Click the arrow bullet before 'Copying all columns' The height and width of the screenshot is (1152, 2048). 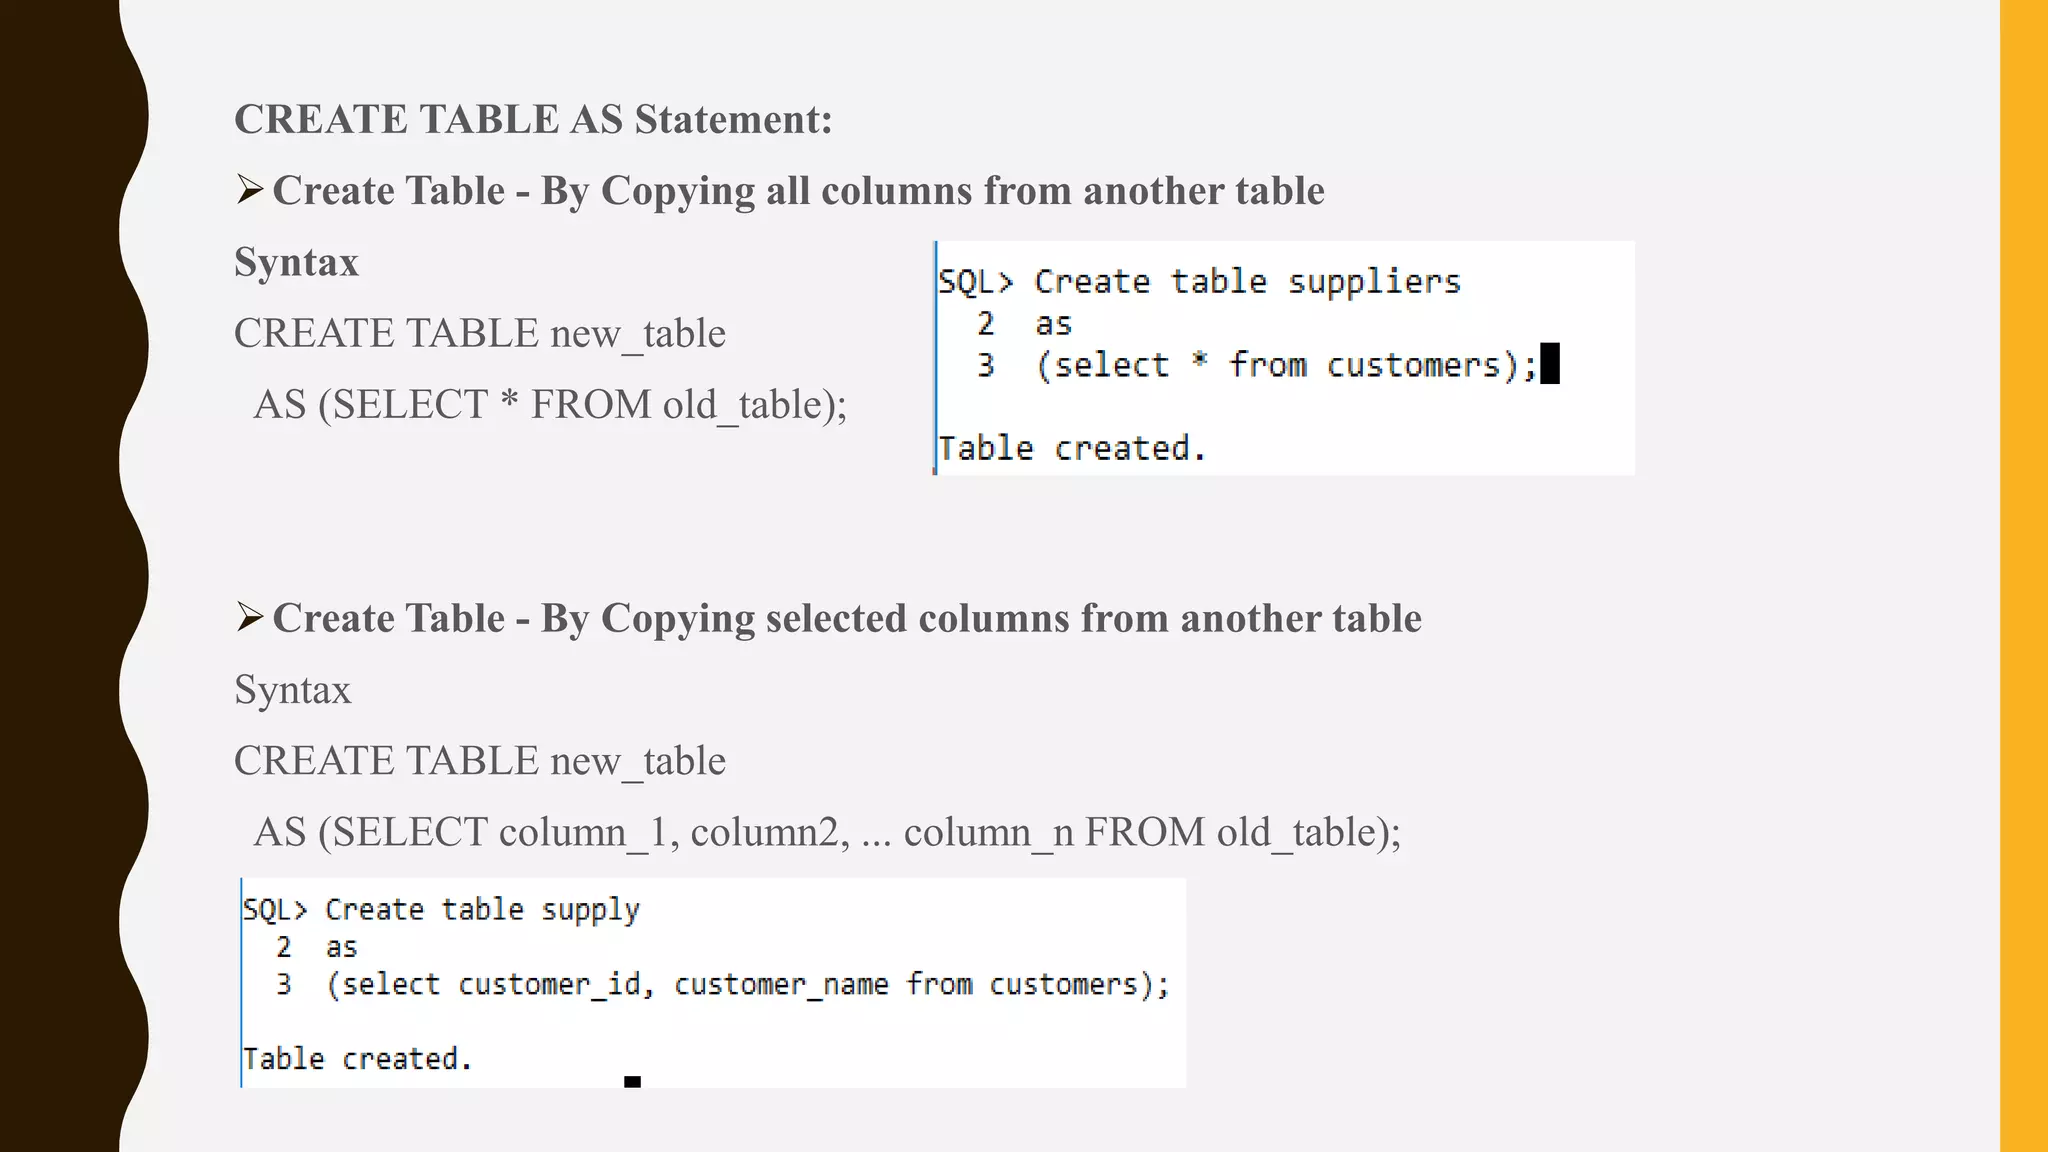249,189
